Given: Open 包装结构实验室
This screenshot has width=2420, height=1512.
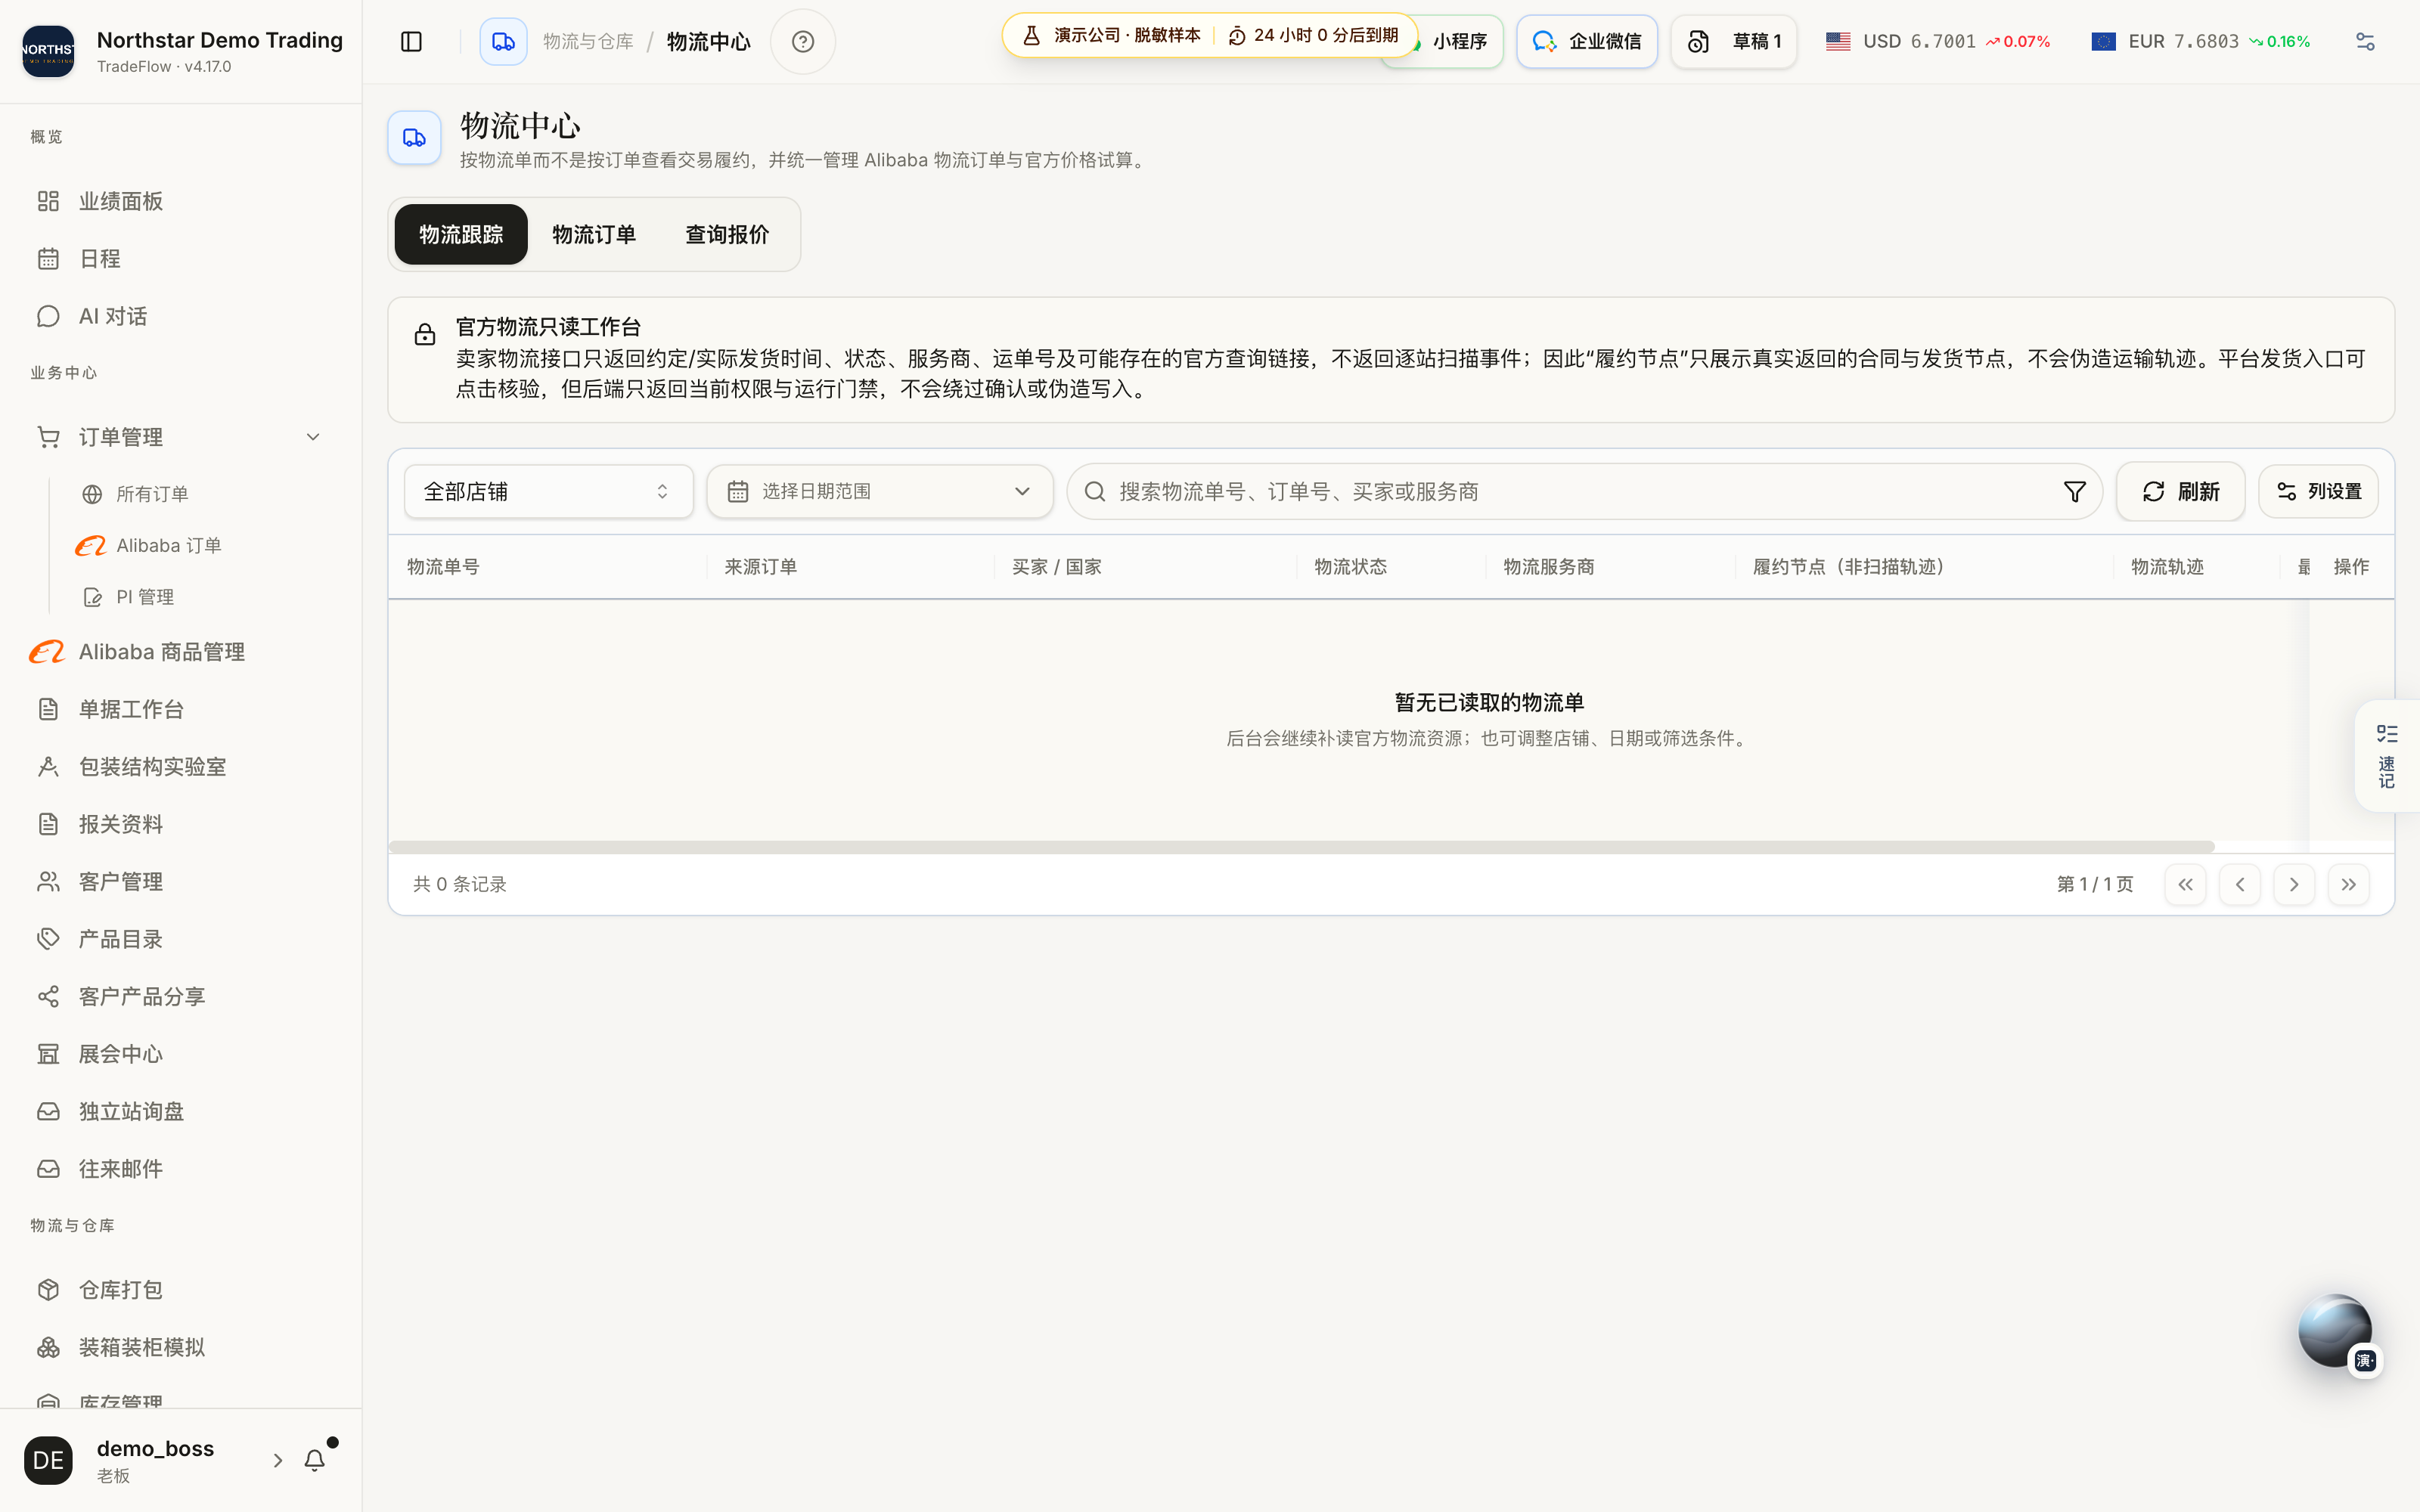Looking at the screenshot, I should point(181,767).
